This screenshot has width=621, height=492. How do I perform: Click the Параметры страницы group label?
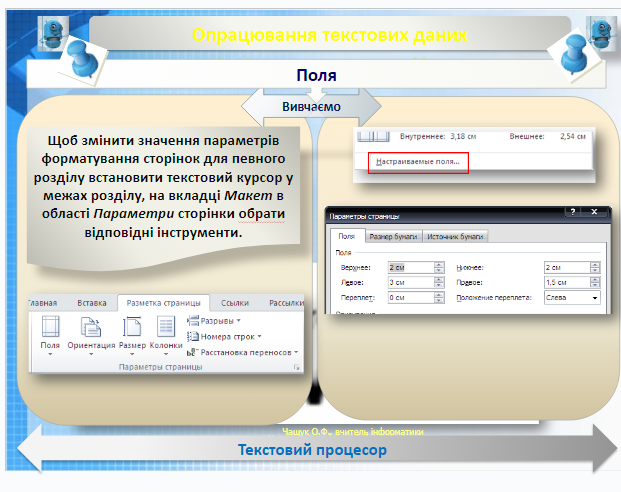161,367
